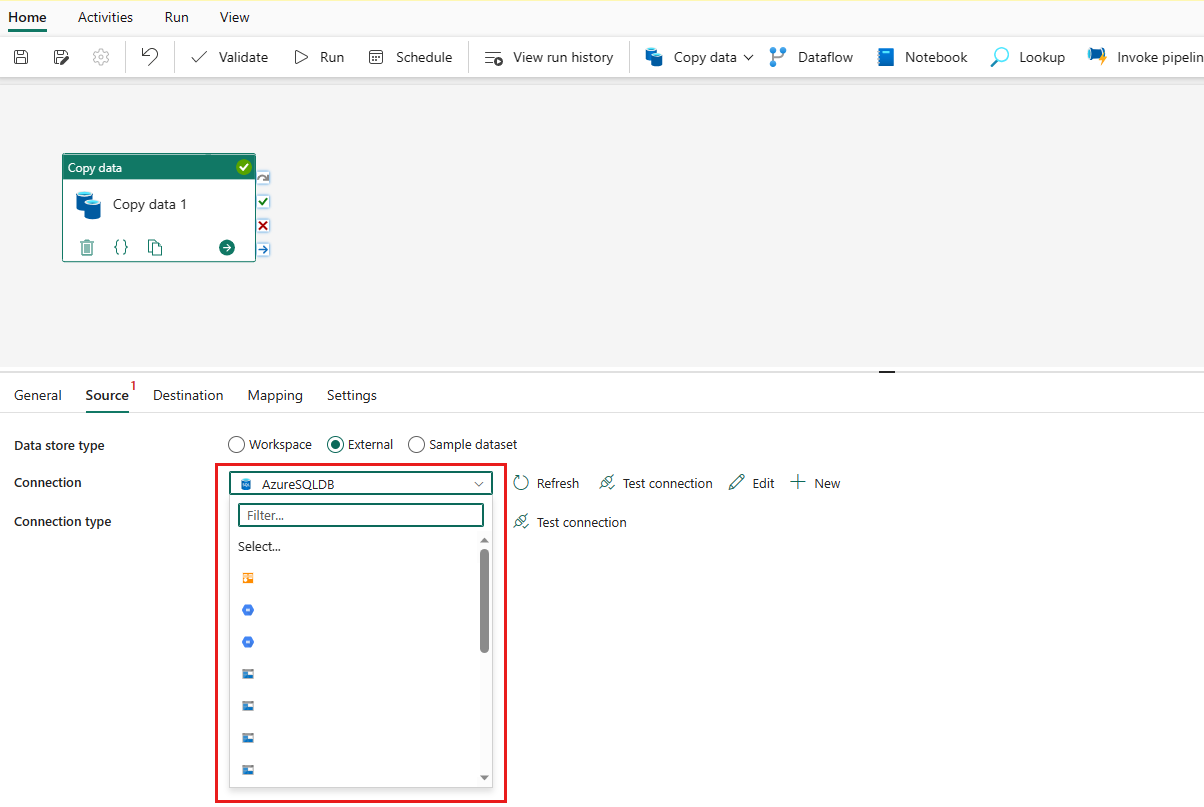The width and height of the screenshot is (1204, 807).
Task: Delete the Copy data 1 activity
Action: tap(87, 247)
